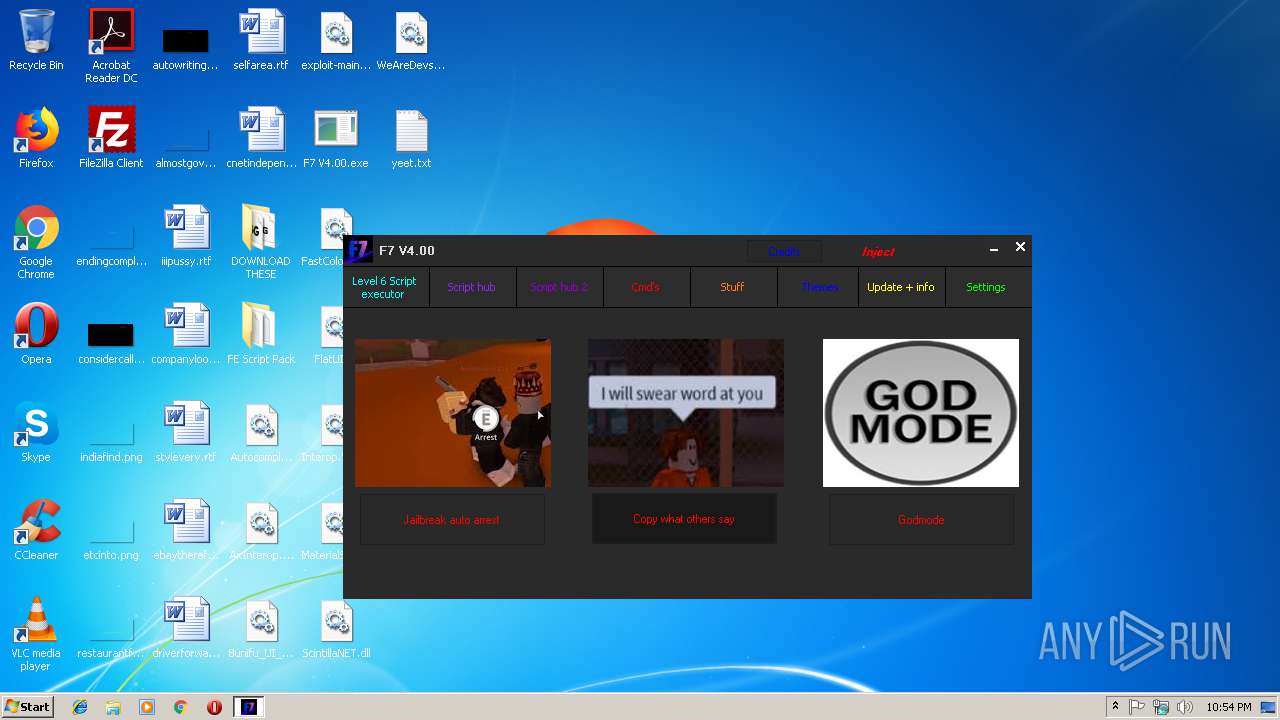
Task: Launch Google Chrome desktop shortcut
Action: (x=36, y=242)
